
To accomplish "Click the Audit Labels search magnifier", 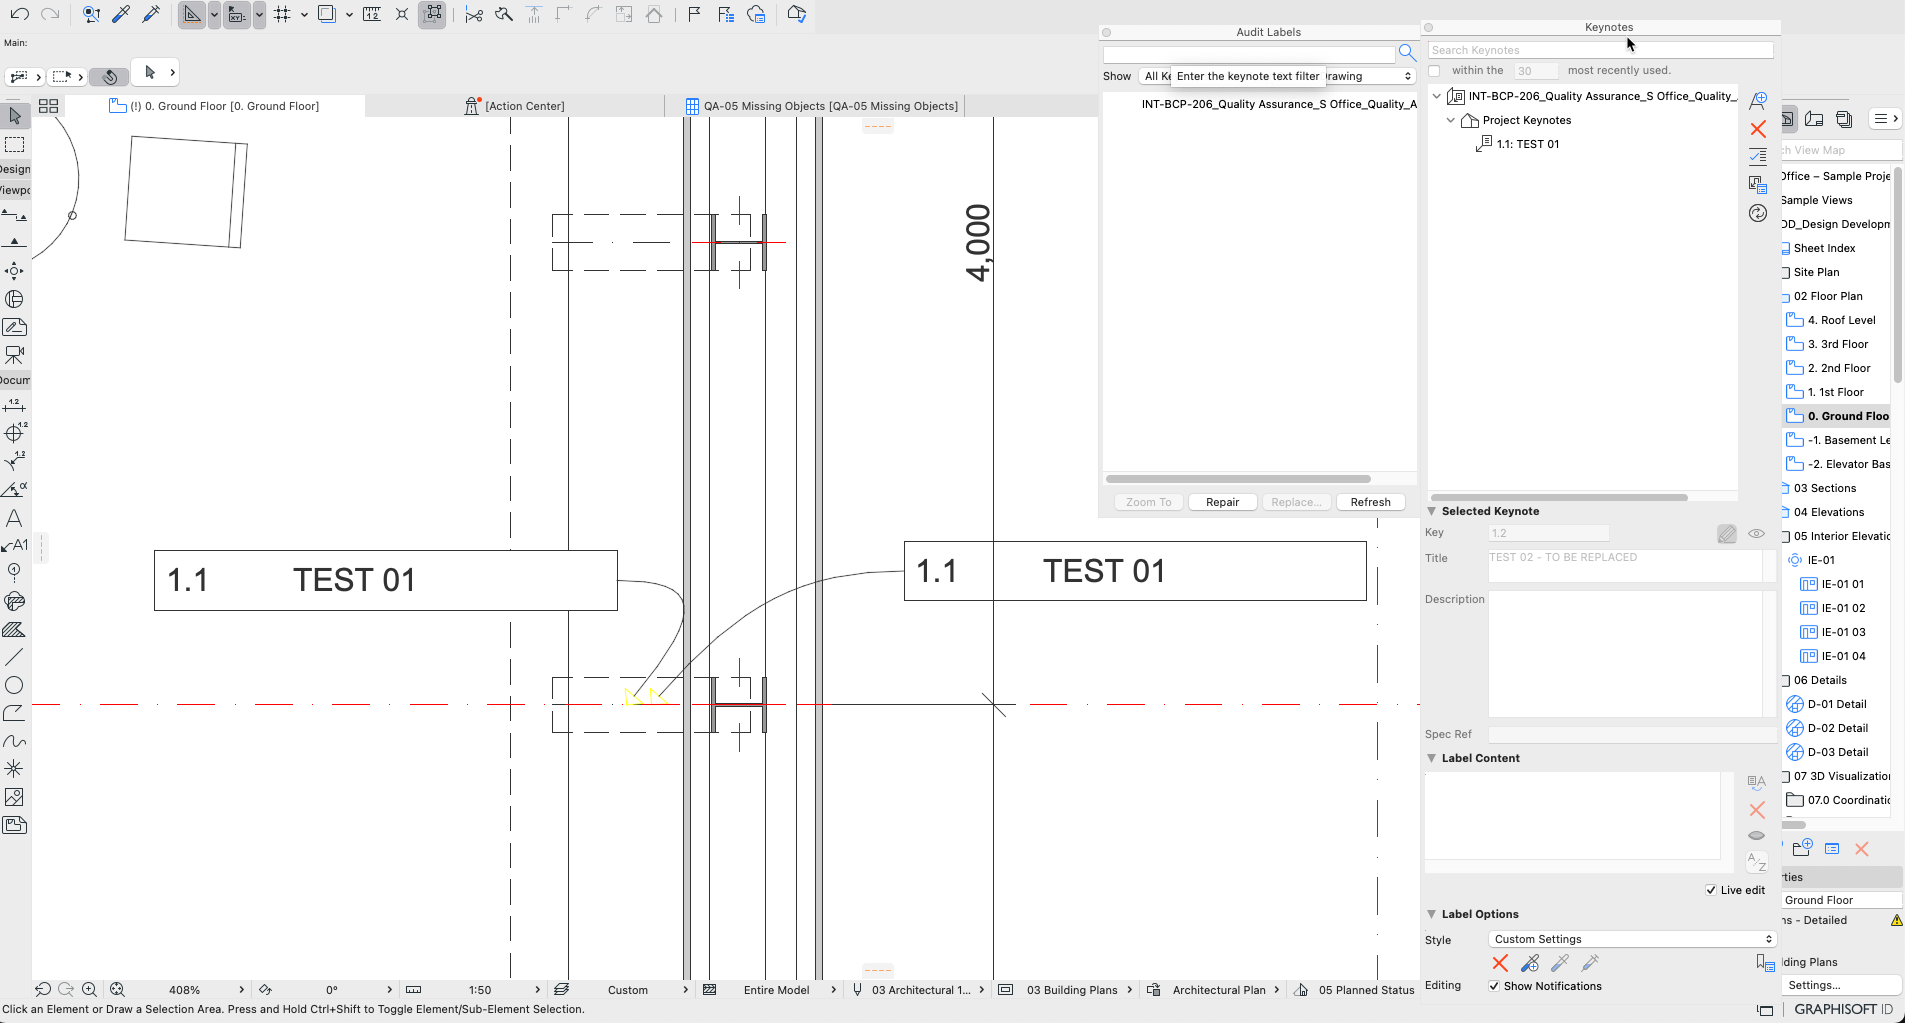I will pos(1407,53).
